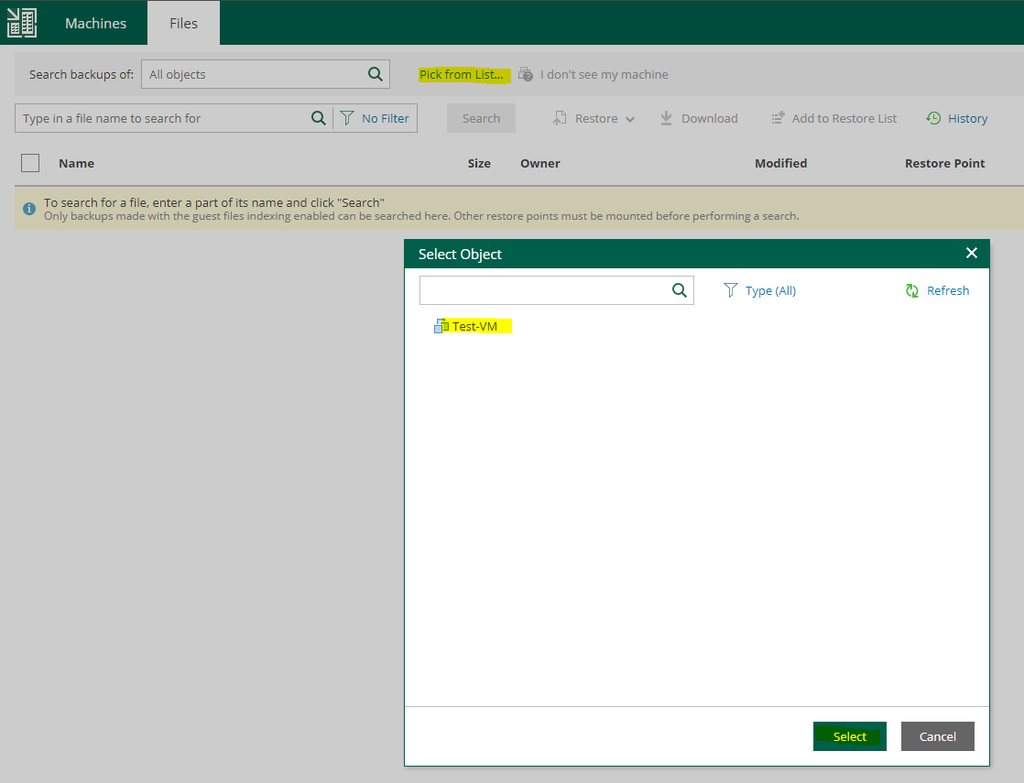Screen dimensions: 1024x783
Task: Switch to the Machines tab
Action: coord(96,23)
